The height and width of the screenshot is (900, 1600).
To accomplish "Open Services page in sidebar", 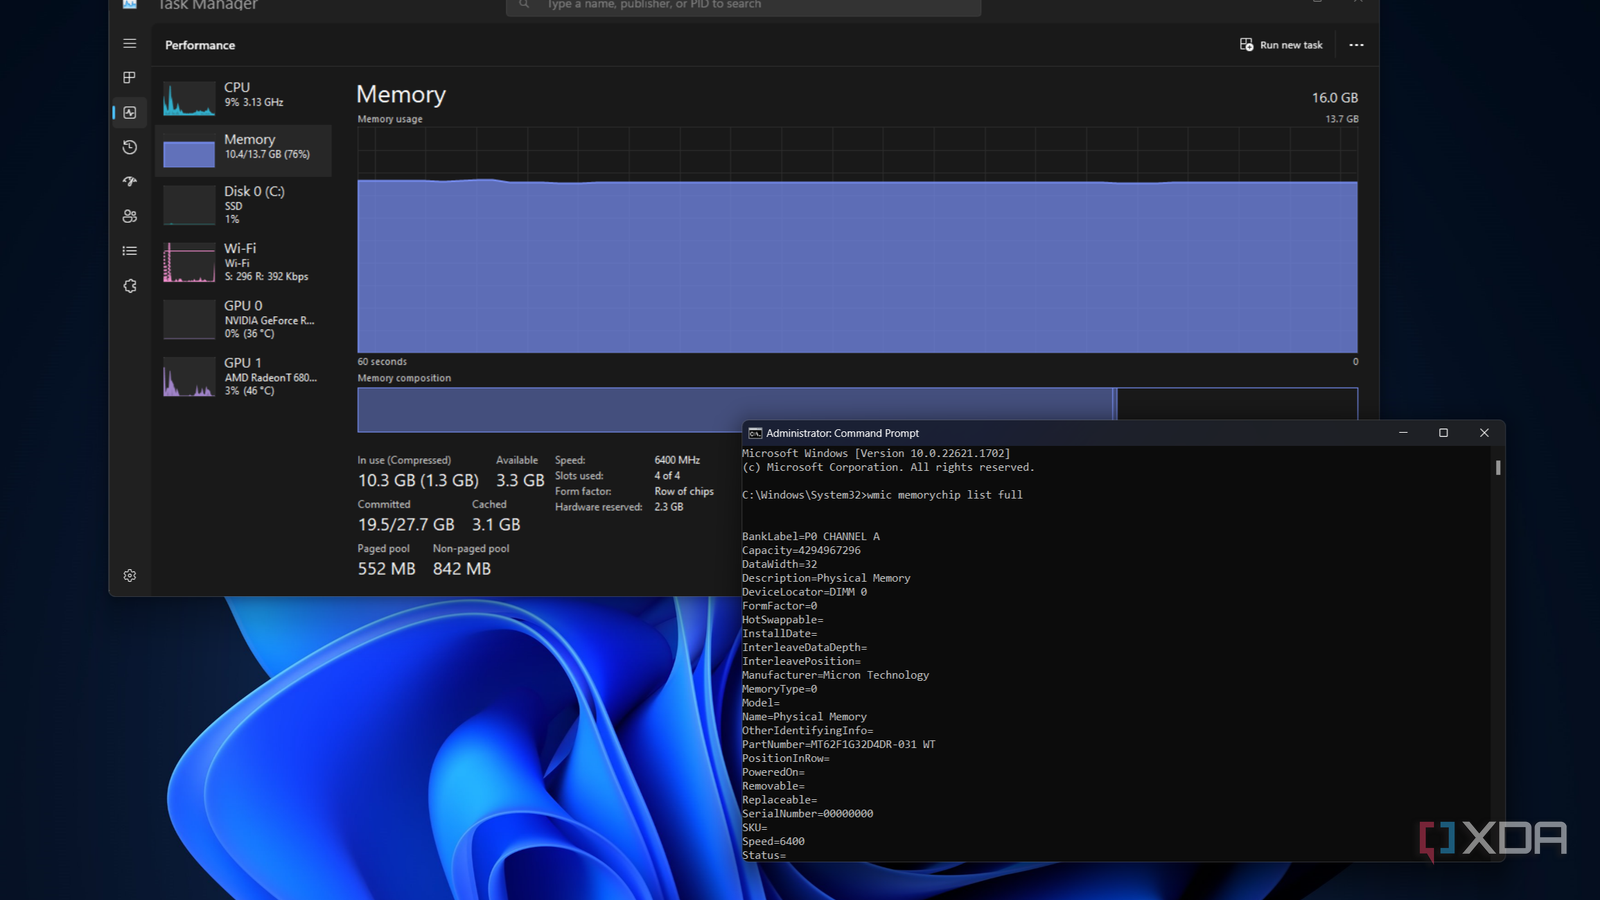I will coord(130,286).
